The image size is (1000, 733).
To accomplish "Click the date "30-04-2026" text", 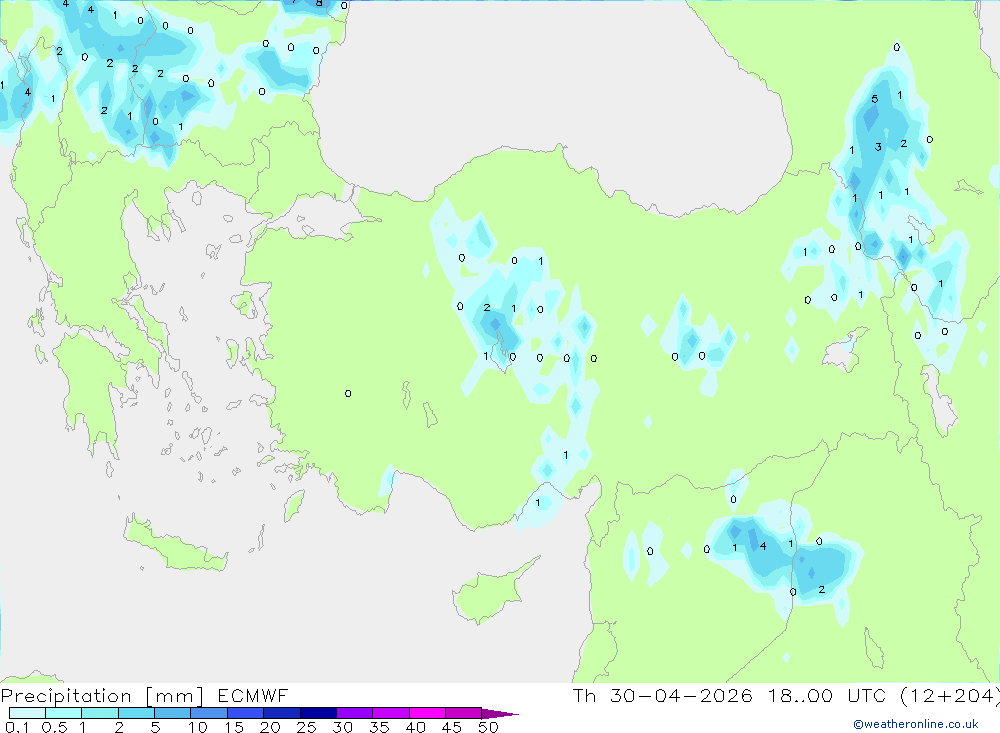I will coord(681,695).
